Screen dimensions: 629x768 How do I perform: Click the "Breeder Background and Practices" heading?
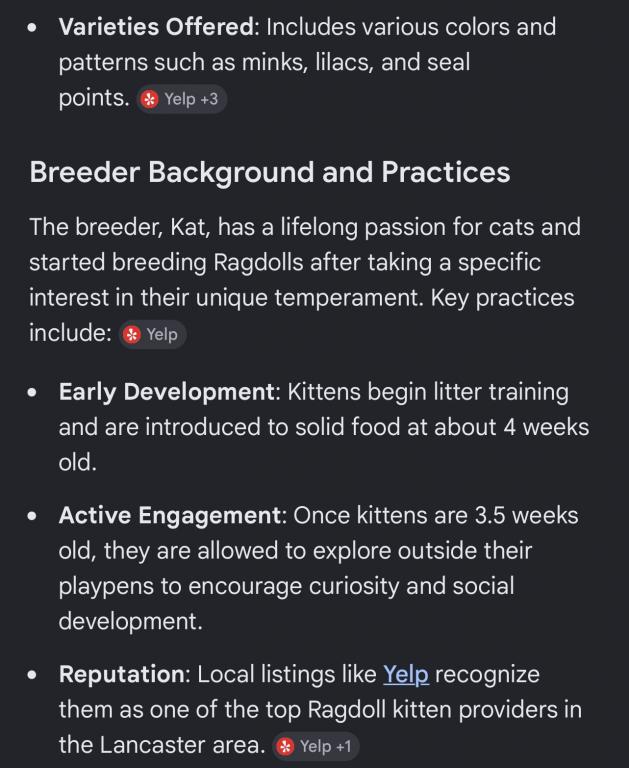pyautogui.click(x=270, y=172)
